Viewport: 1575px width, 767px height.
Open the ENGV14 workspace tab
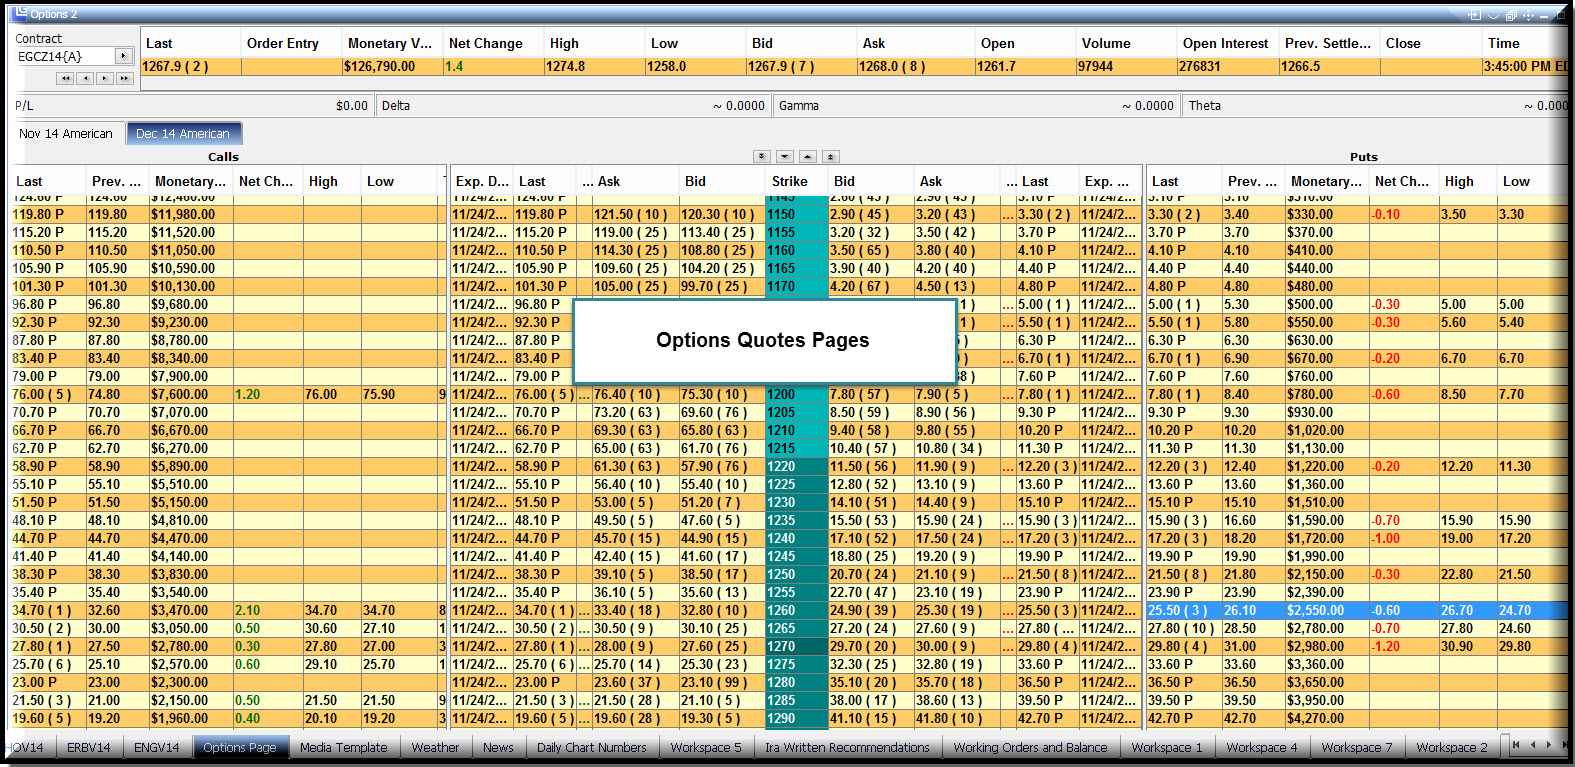coord(157,747)
